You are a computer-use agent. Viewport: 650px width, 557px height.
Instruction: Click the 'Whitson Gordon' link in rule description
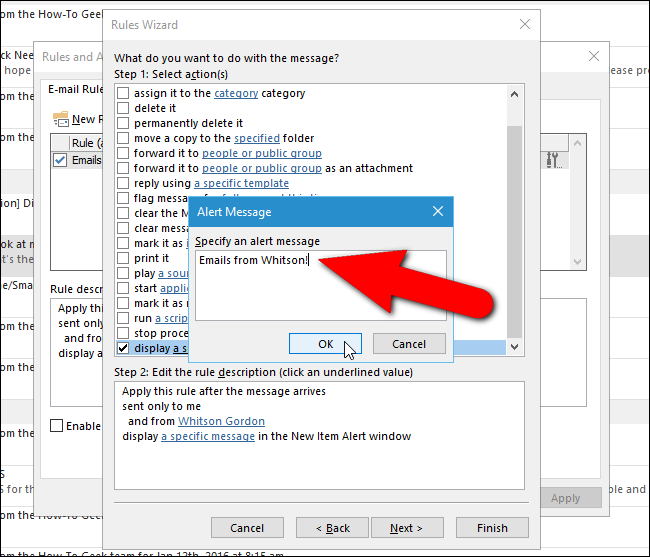(221, 421)
